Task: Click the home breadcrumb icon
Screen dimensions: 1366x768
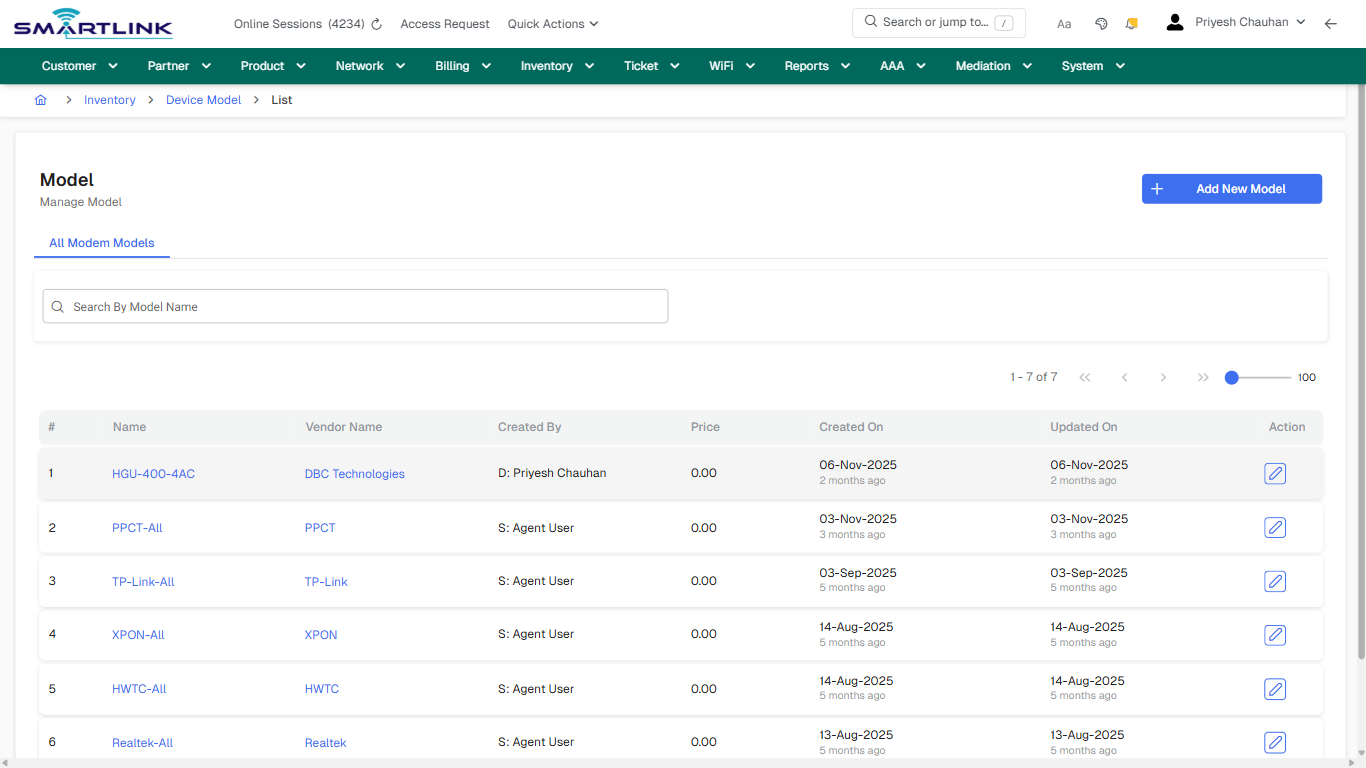Action: (x=40, y=100)
